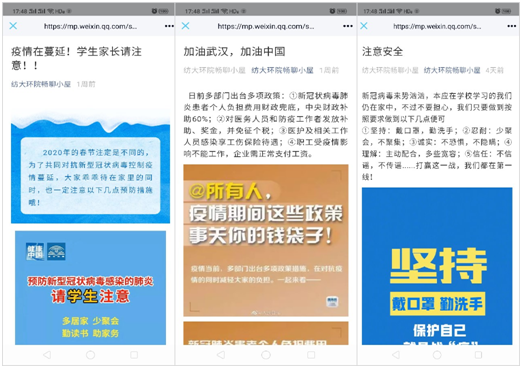
Task: Open the blue 纺大环院畅聊小屋 link in the 加油武汉 article
Action: pos(282,70)
